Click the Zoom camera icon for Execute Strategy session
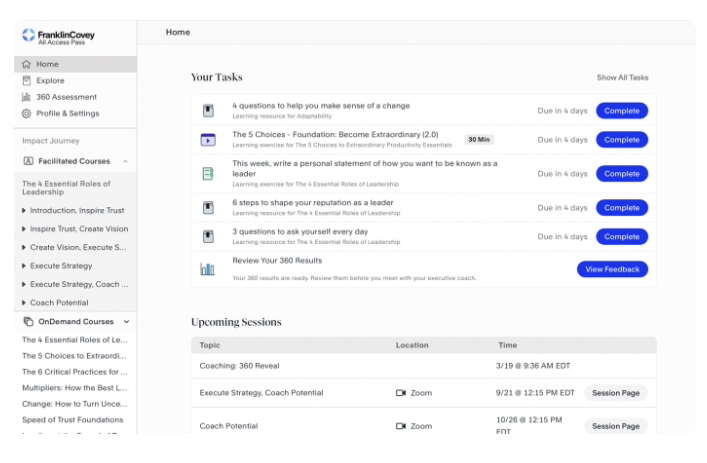 point(401,393)
